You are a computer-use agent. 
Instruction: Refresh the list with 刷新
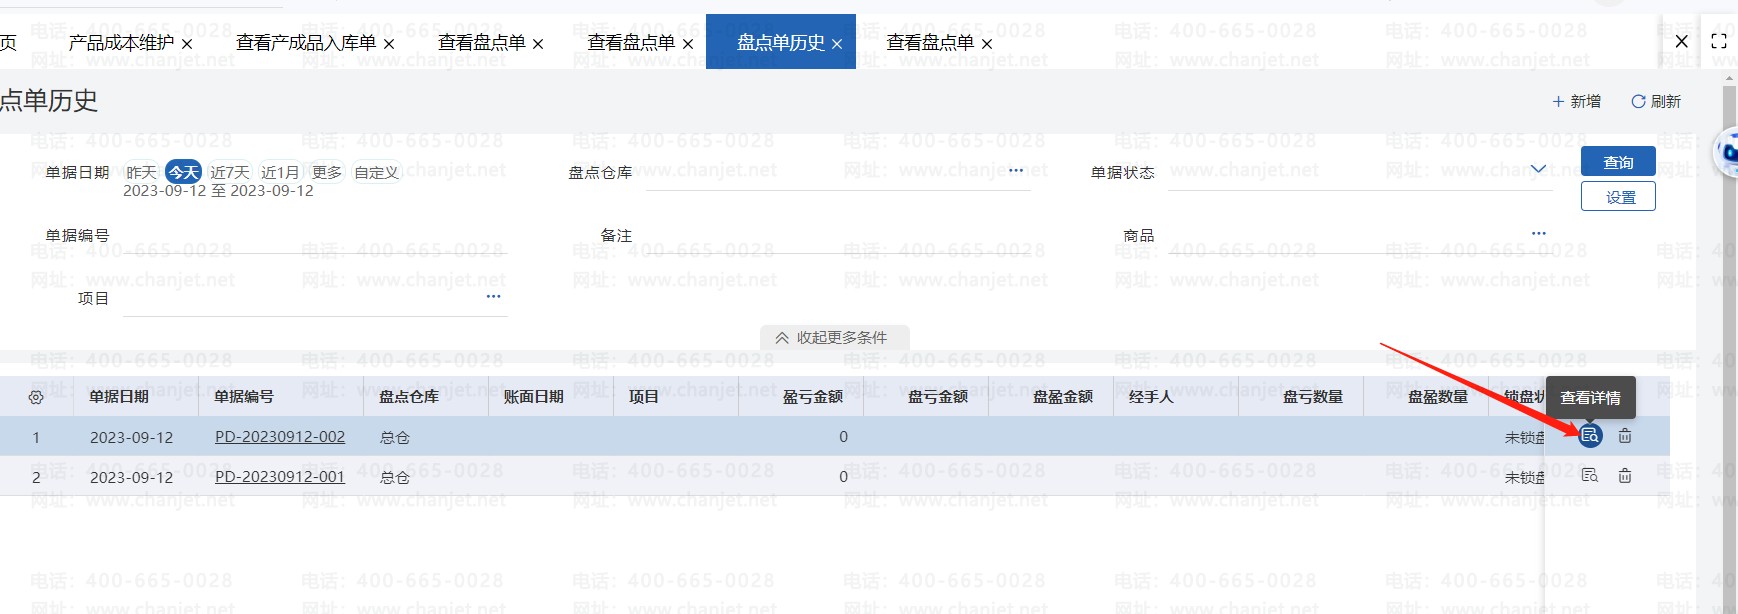pyautogui.click(x=1656, y=101)
